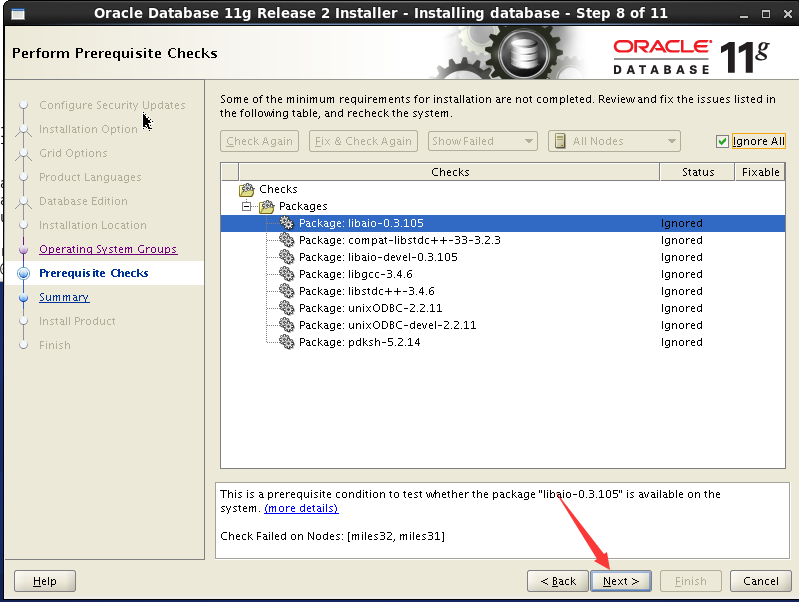The width and height of the screenshot is (799, 602).
Task: Click the gear icon beside Package: libaio-0.3.105
Action: [287, 223]
